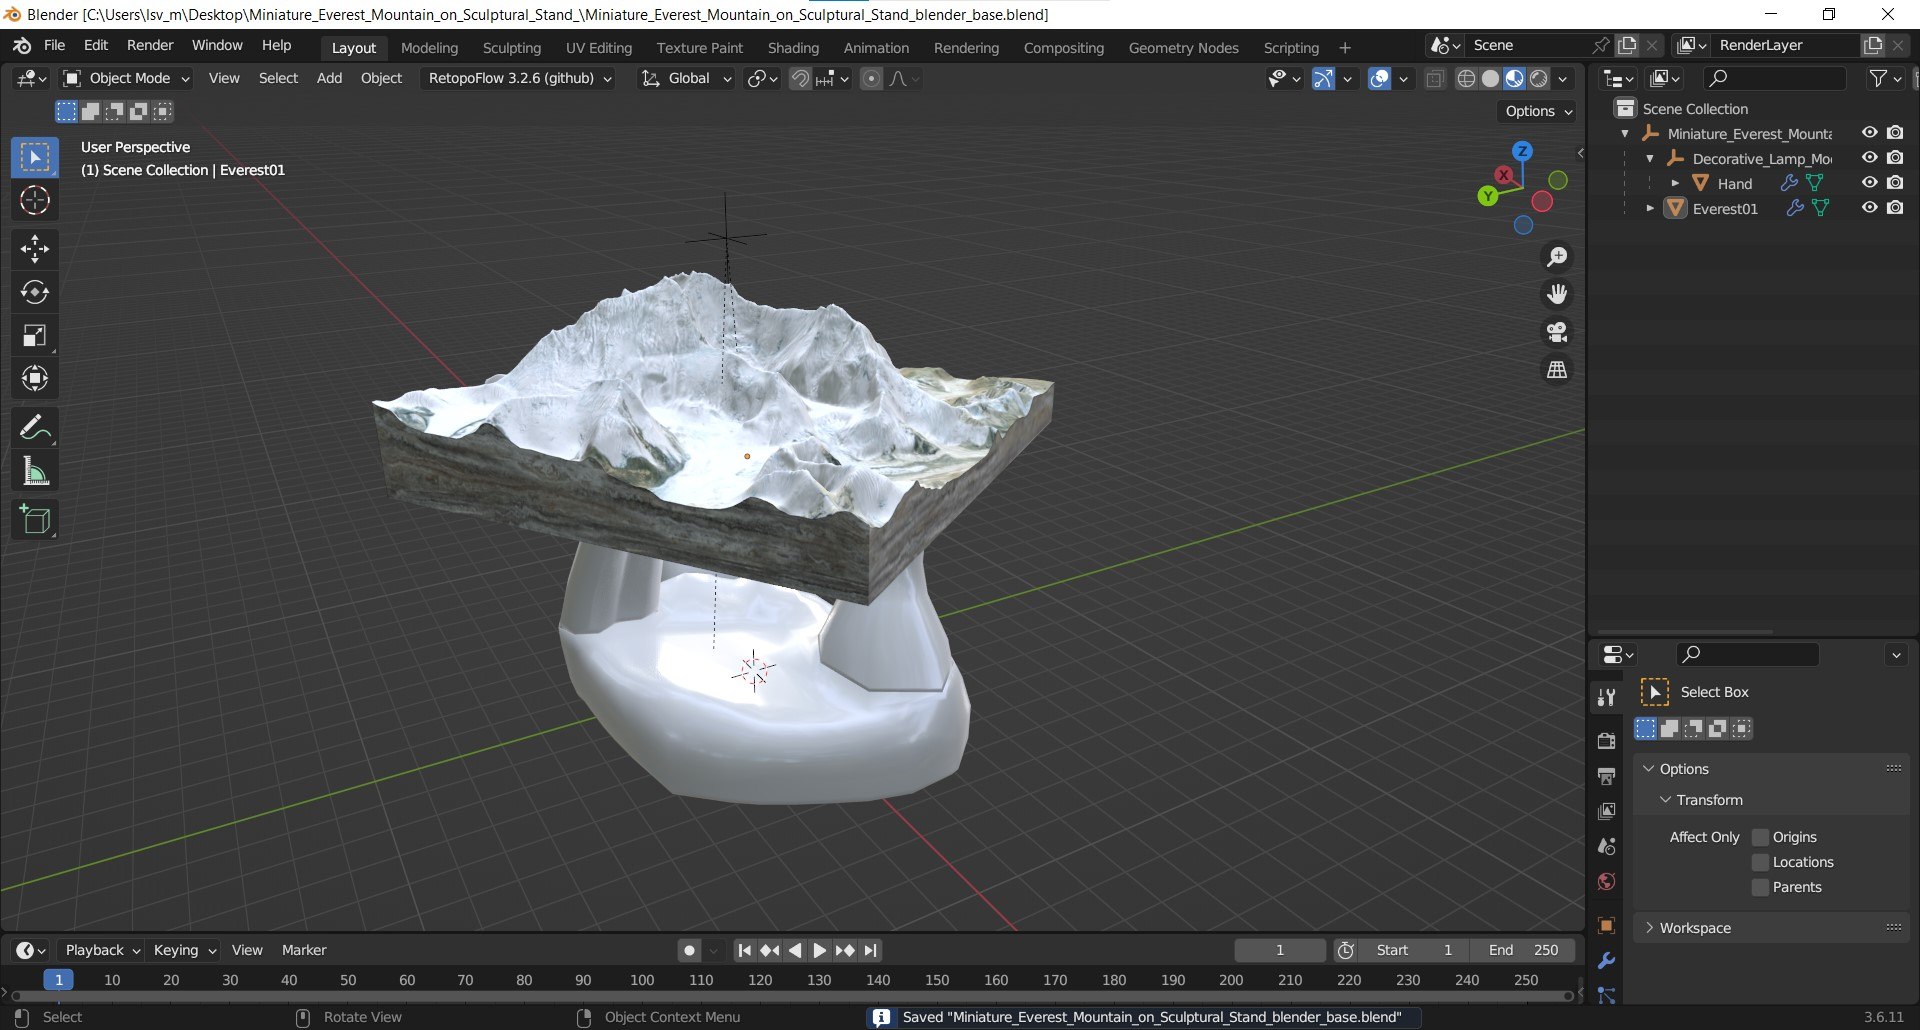Toggle X-ray mode button
This screenshot has height=1030, width=1920.
click(1435, 79)
